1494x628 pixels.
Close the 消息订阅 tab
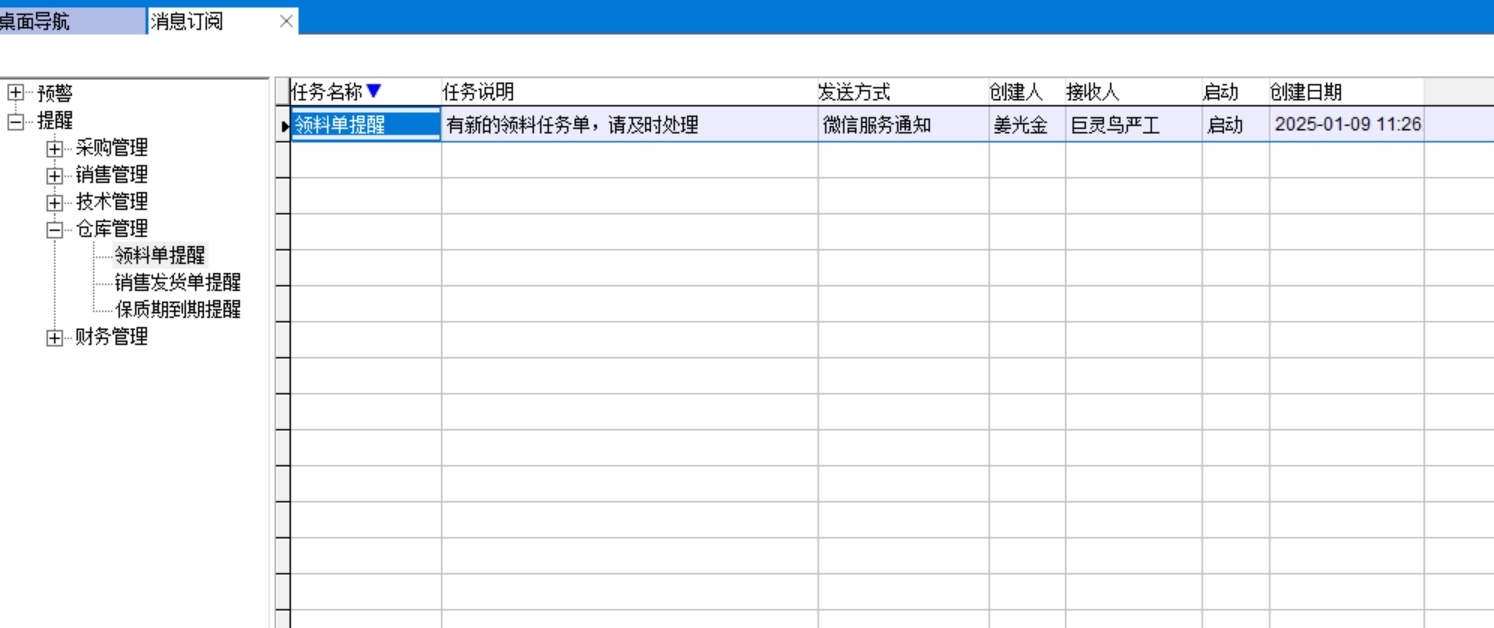286,21
